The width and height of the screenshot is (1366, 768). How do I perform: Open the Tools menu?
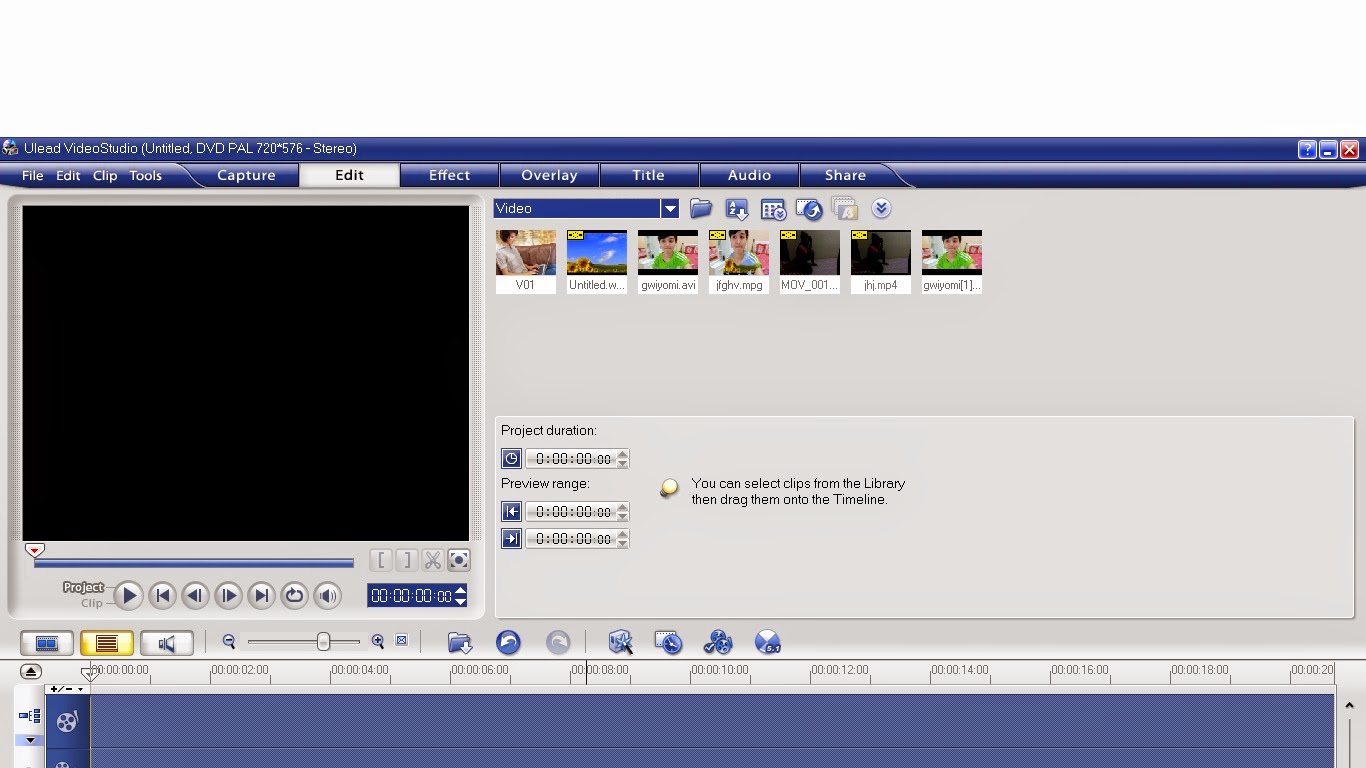(145, 175)
